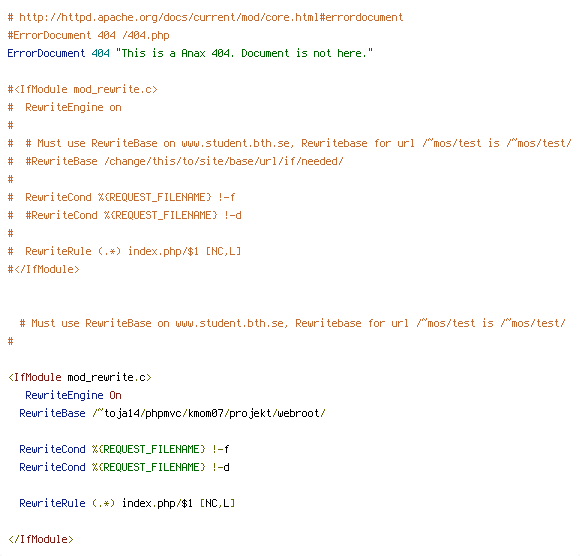Click the active RewriteEngine On directive
Screen dimensions: 580x556
(73, 395)
